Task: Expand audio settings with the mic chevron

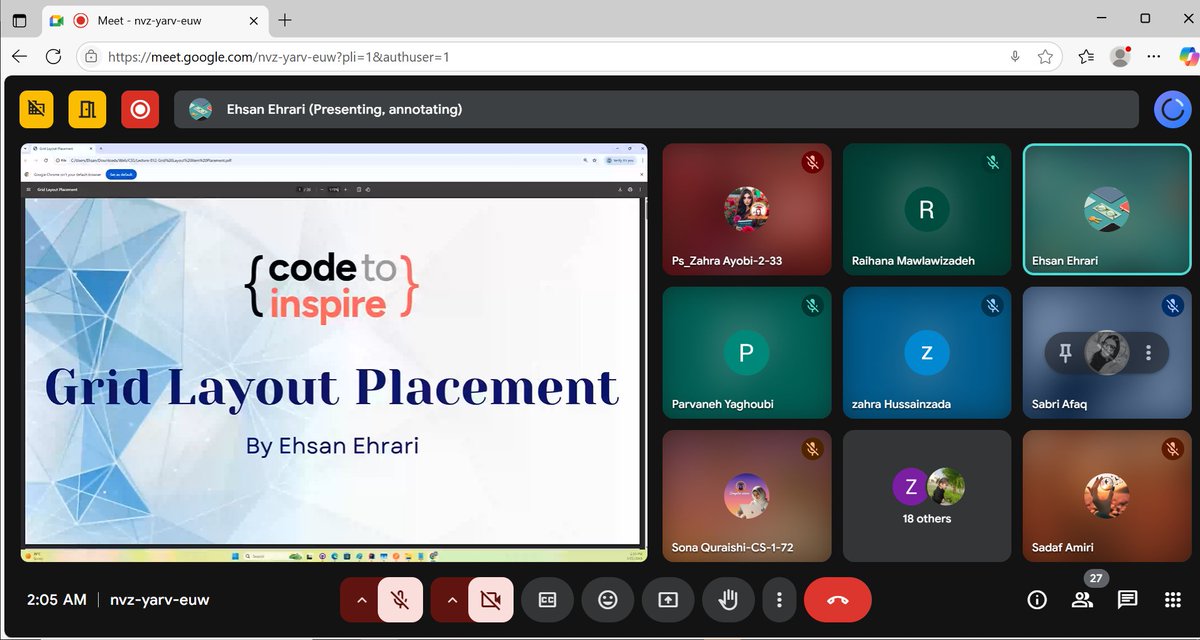Action: (361, 600)
